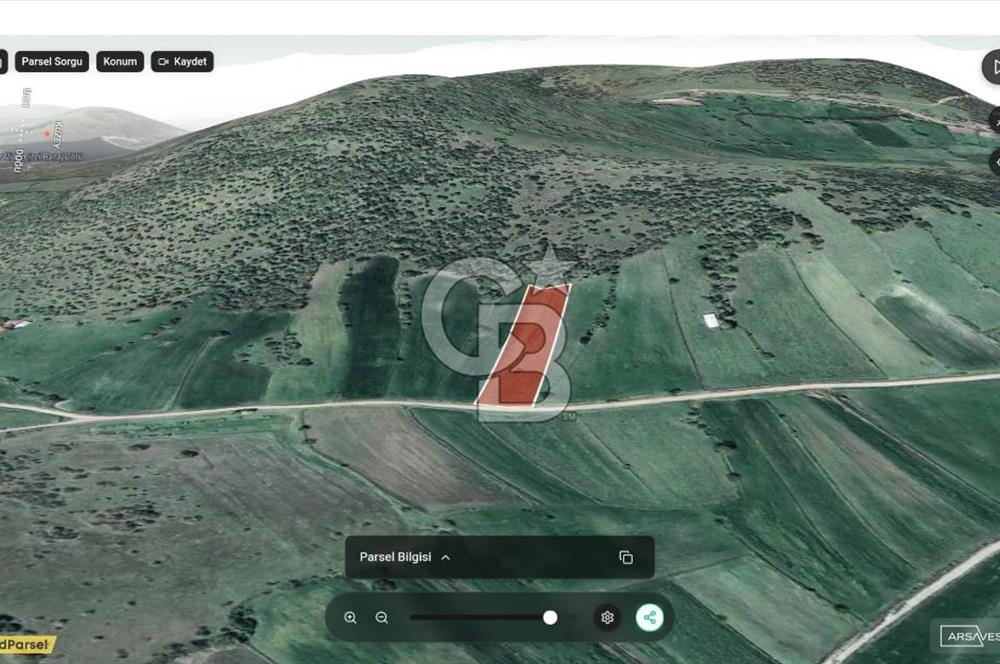The height and width of the screenshot is (664, 1000).
Task: Click the middle round button on right edge
Action: point(994,120)
